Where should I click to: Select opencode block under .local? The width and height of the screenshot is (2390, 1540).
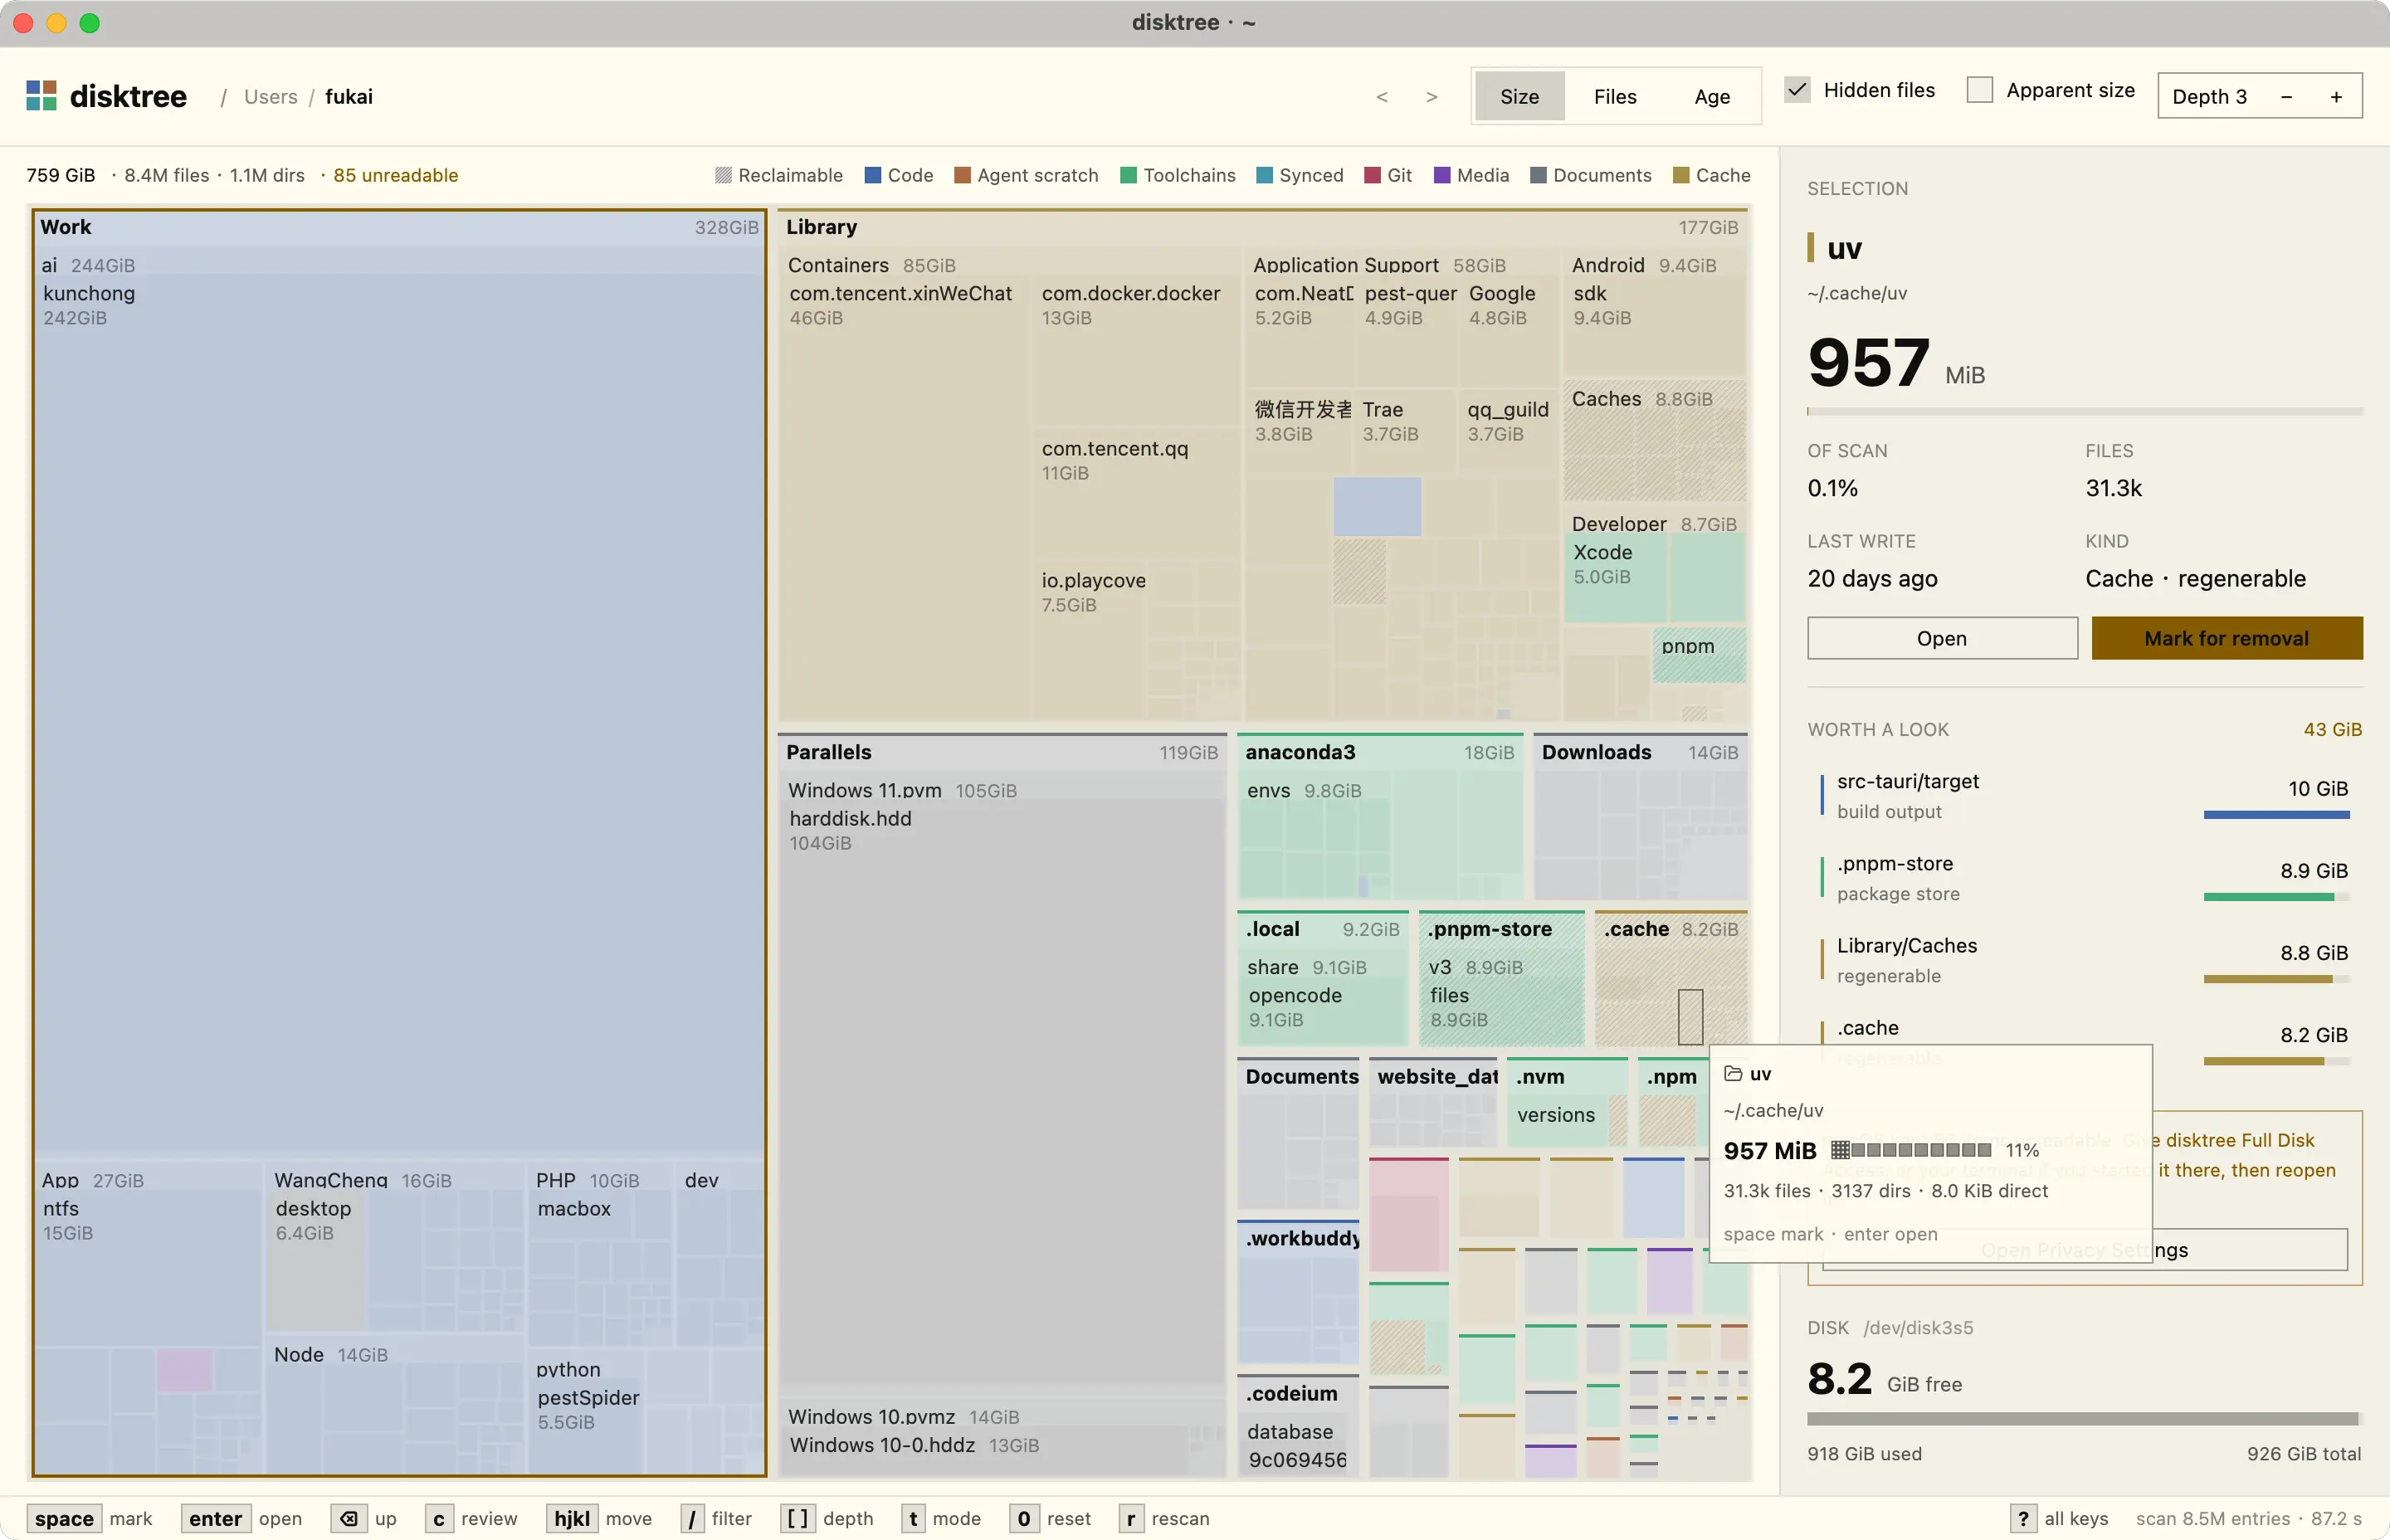tap(1322, 1012)
